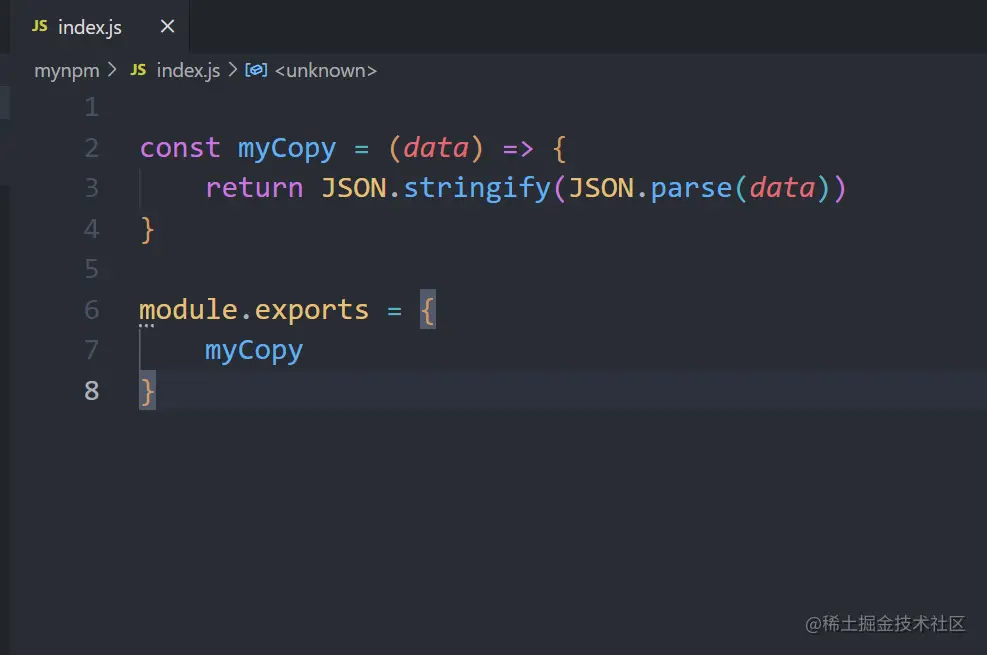Click line number 6 in the gutter
Screen dimensions: 987x655
pyautogui.click(x=92, y=310)
